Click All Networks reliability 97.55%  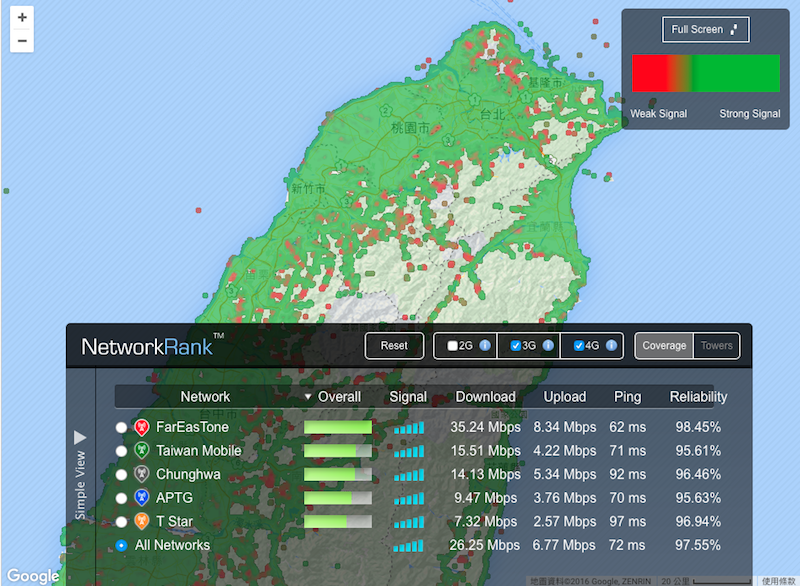[x=697, y=545]
